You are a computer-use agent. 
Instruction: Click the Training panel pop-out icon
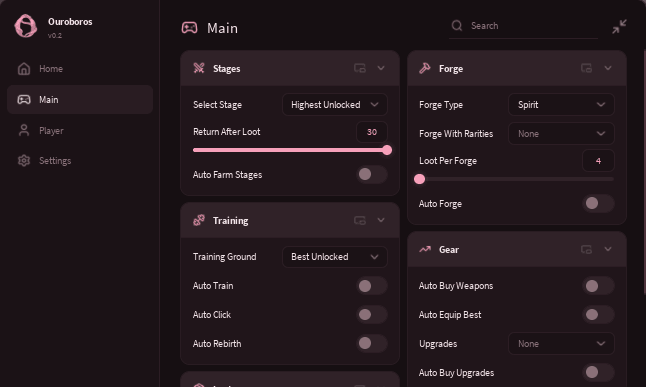coord(360,220)
